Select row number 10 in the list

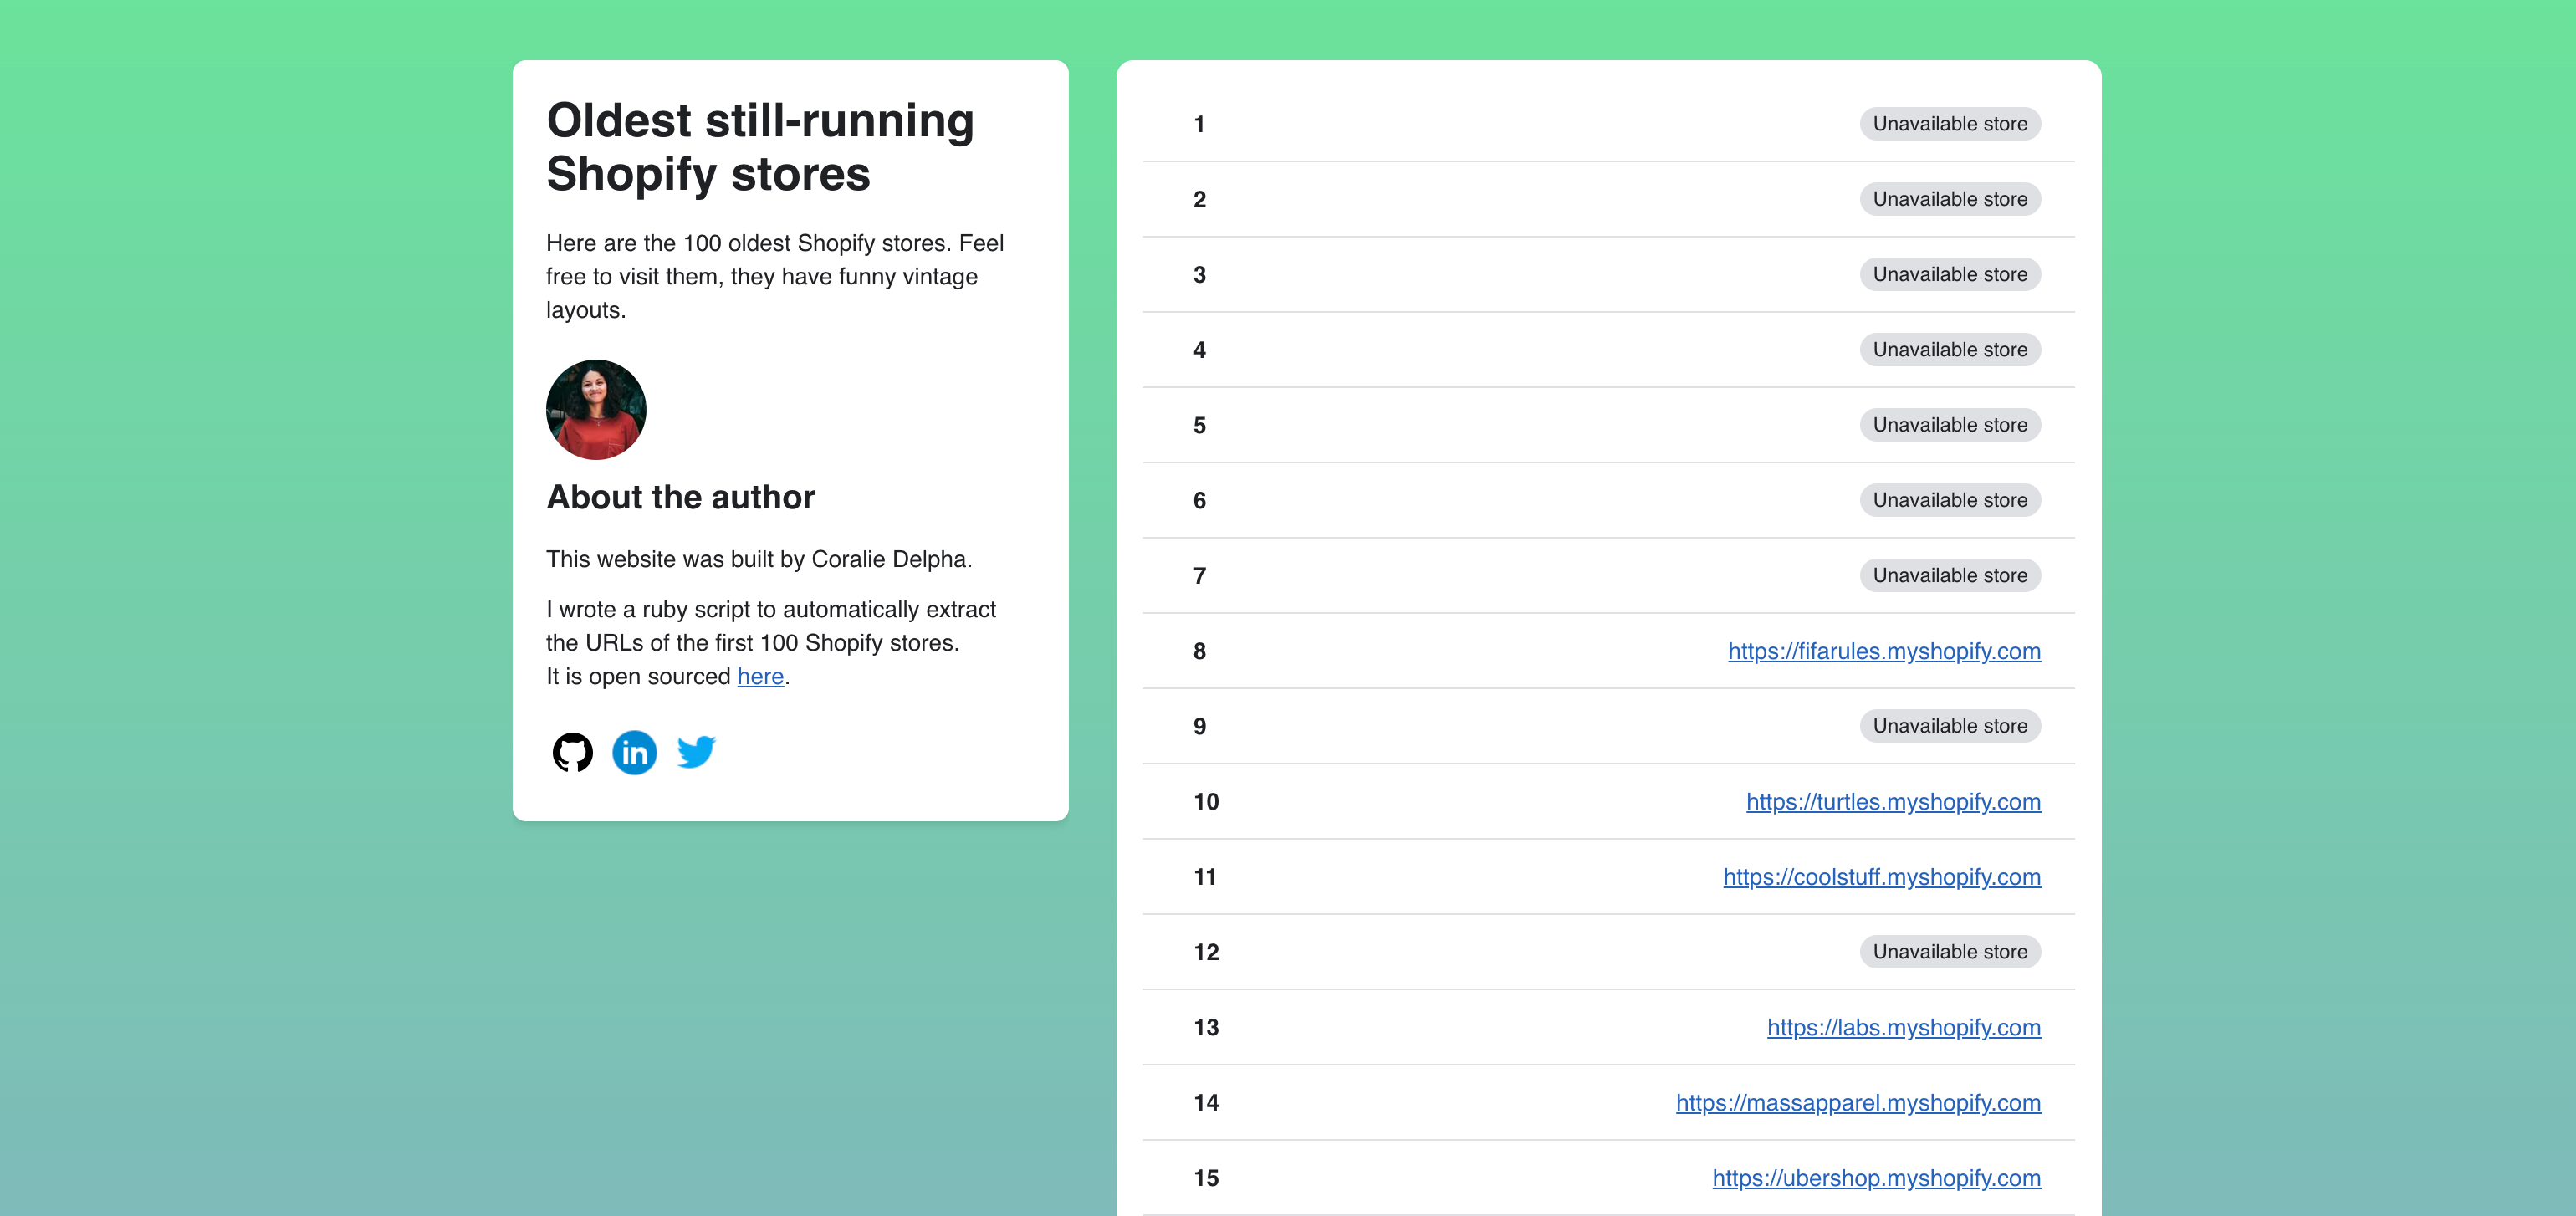click(x=1206, y=801)
